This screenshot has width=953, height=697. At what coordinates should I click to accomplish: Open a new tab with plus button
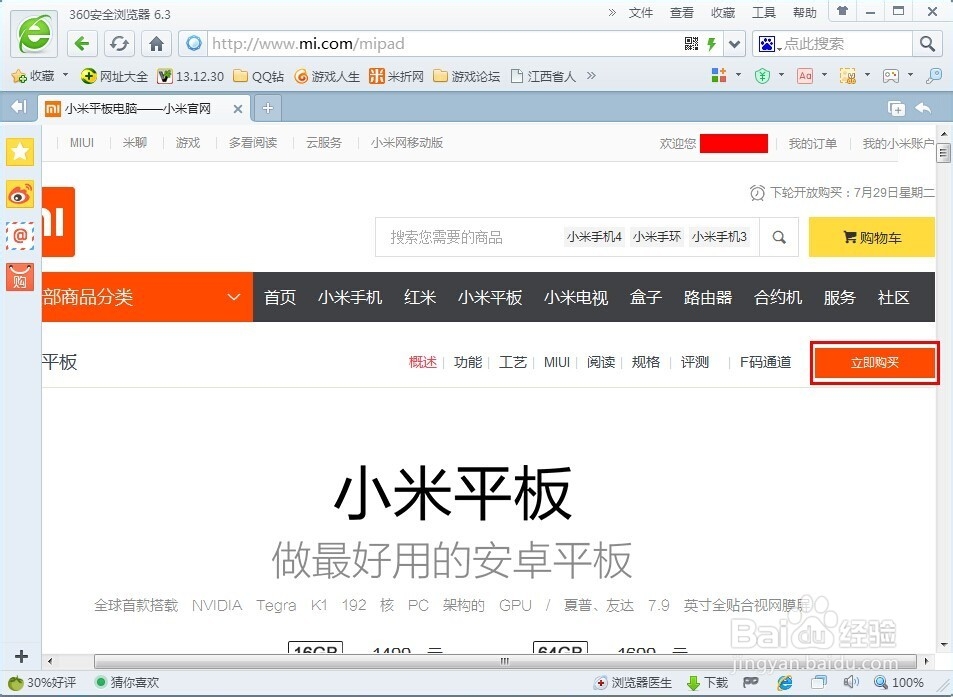click(267, 108)
